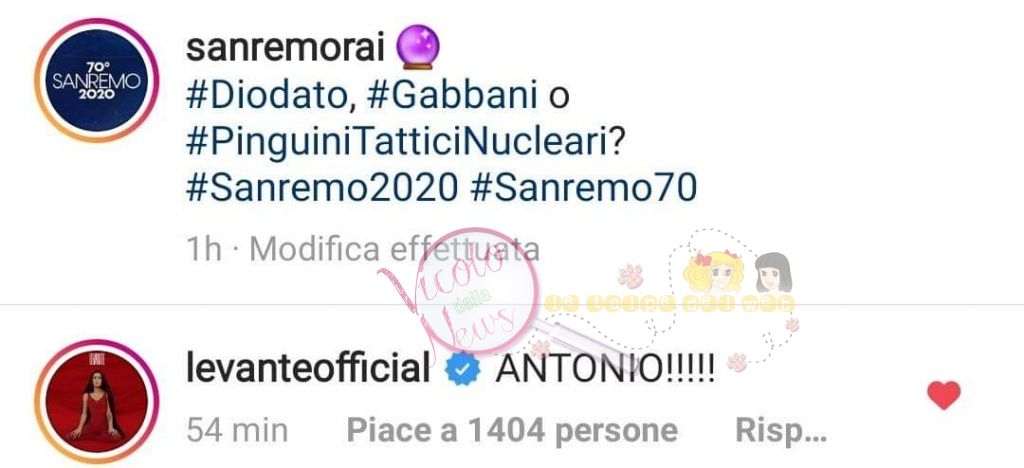Click the ANTONIO!!!!!! comment text
Screen dimensions: 1024x468
click(605, 370)
